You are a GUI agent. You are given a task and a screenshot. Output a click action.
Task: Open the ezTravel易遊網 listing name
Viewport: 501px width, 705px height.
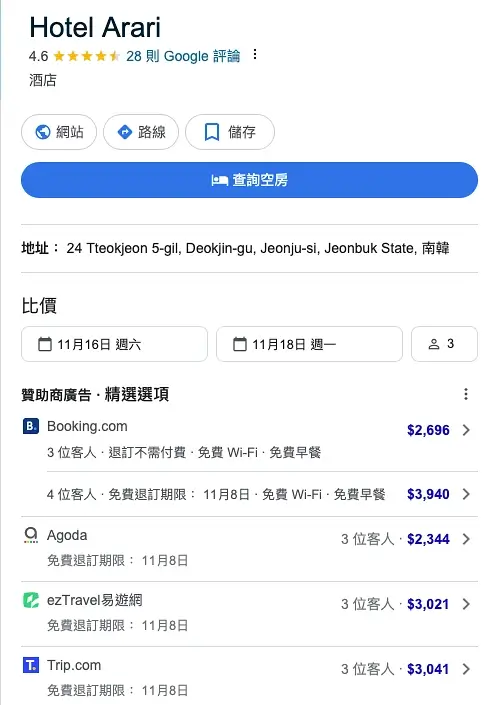point(95,600)
